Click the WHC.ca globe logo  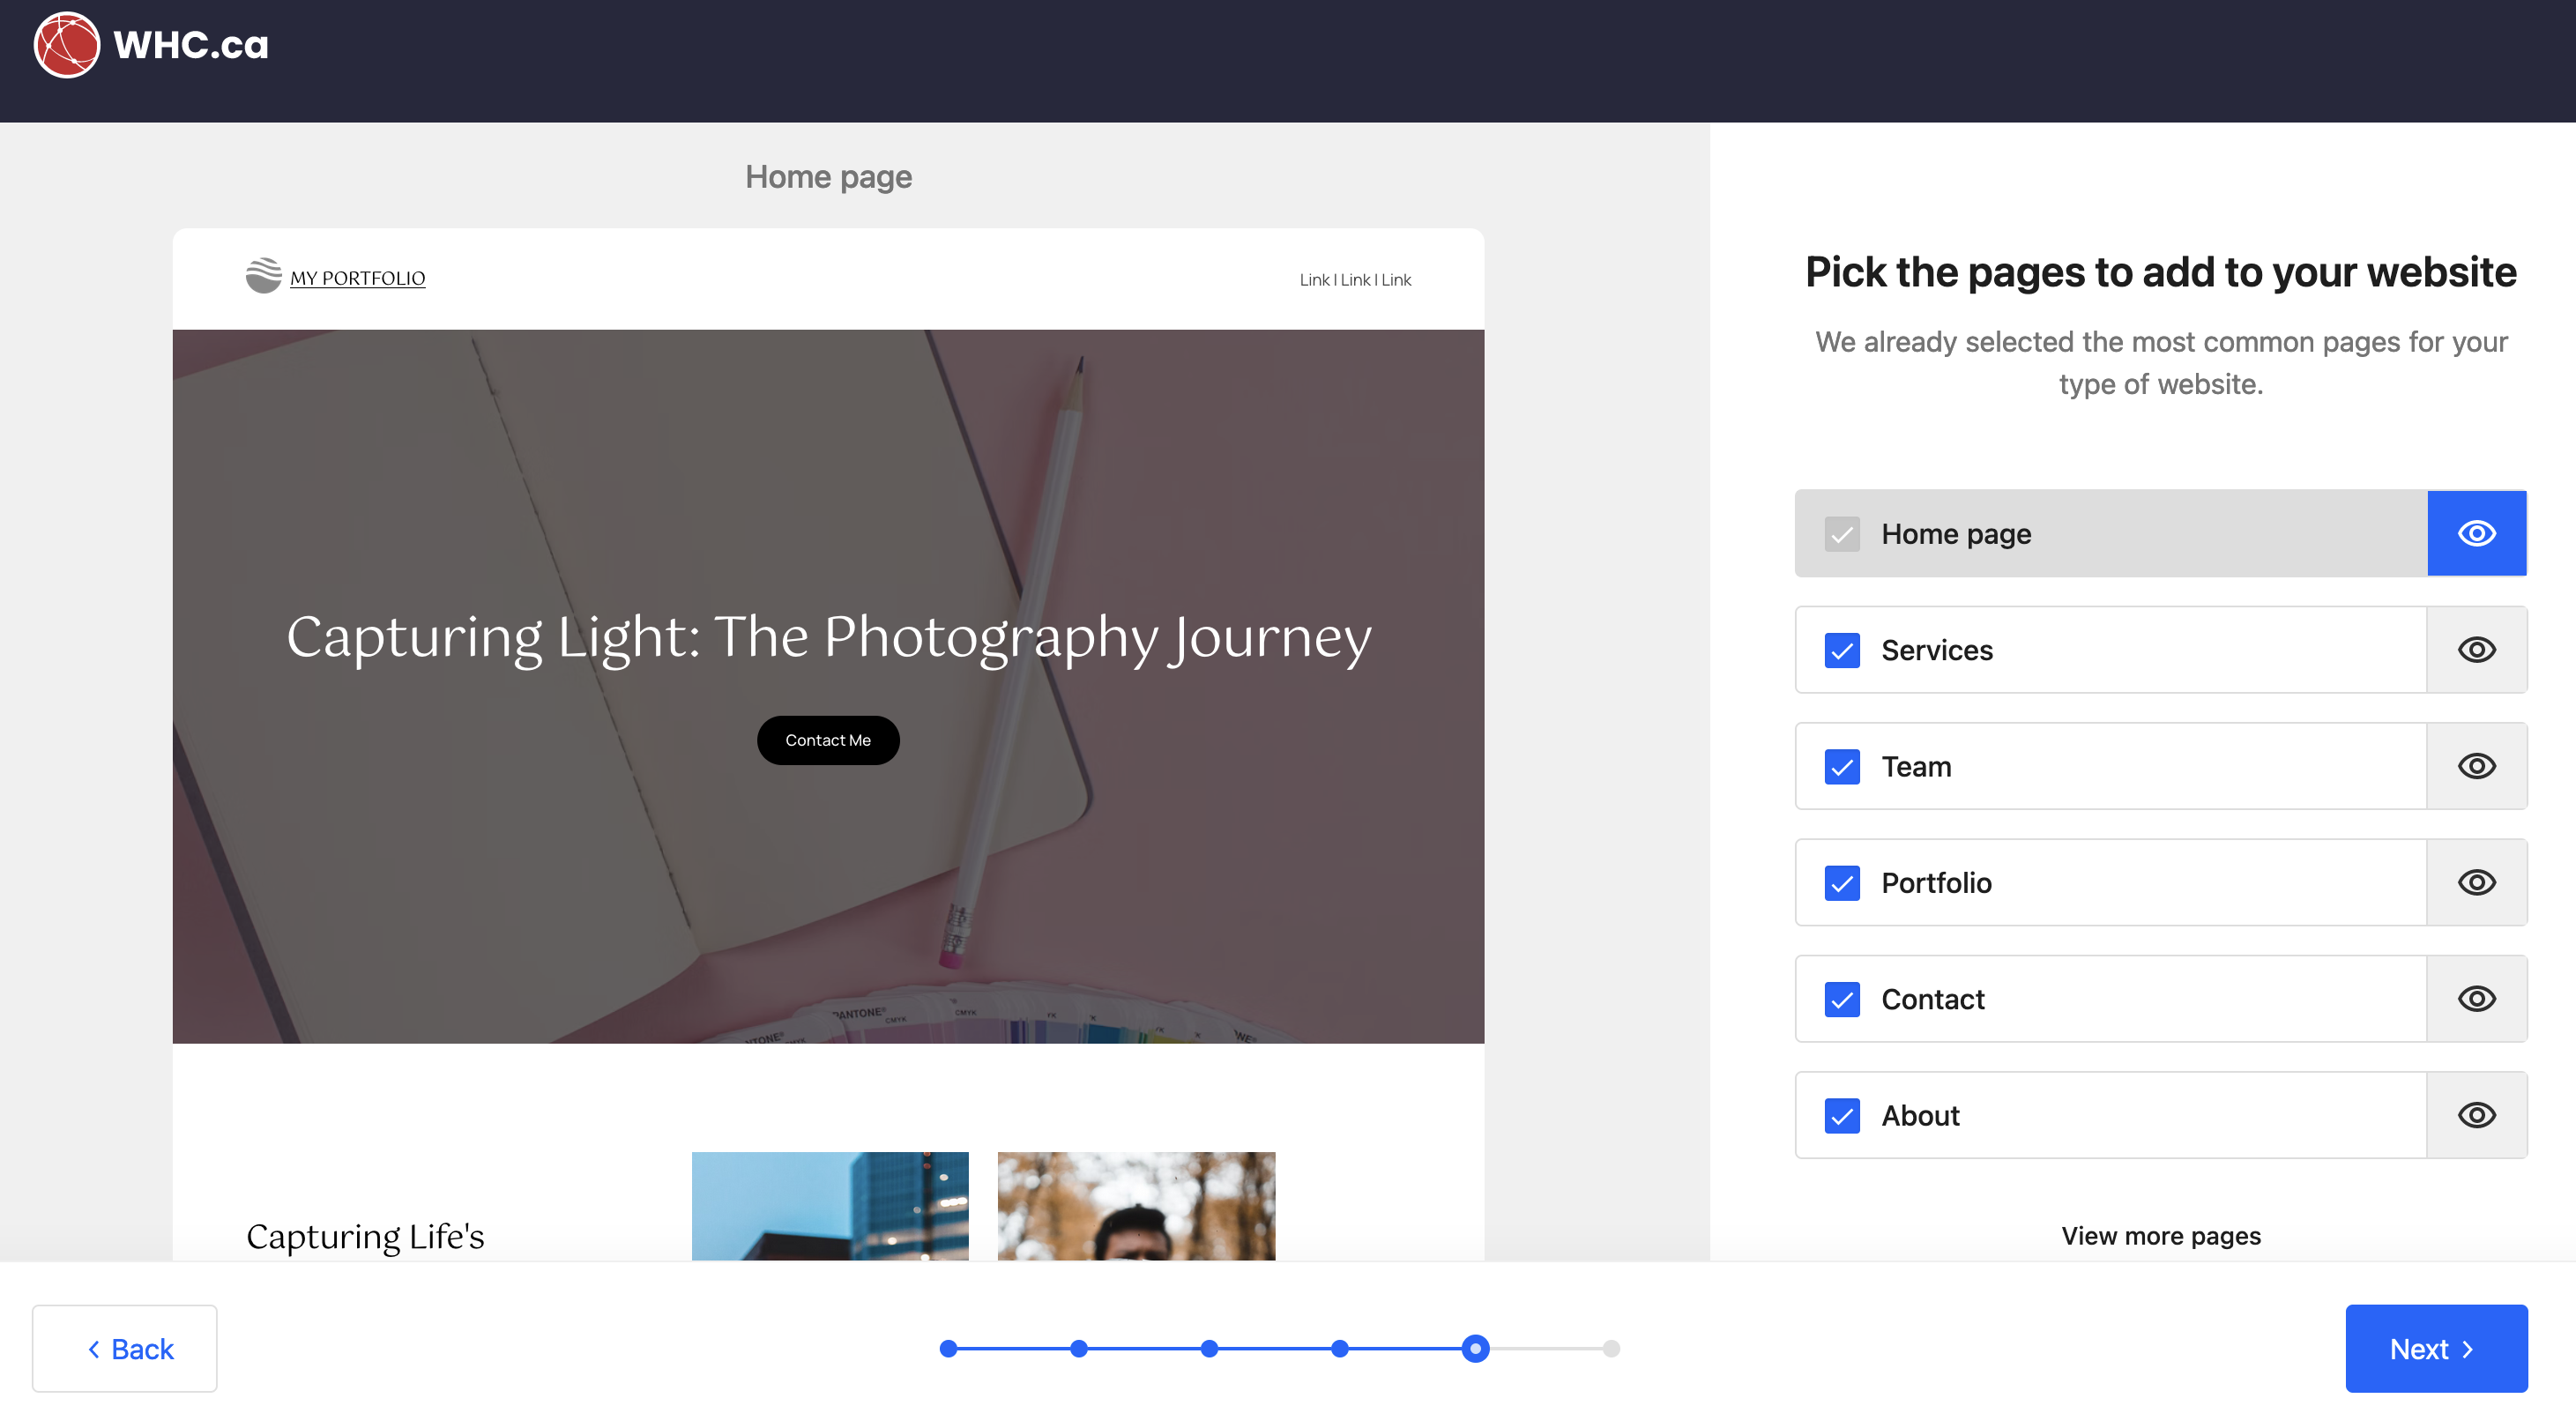(x=67, y=45)
